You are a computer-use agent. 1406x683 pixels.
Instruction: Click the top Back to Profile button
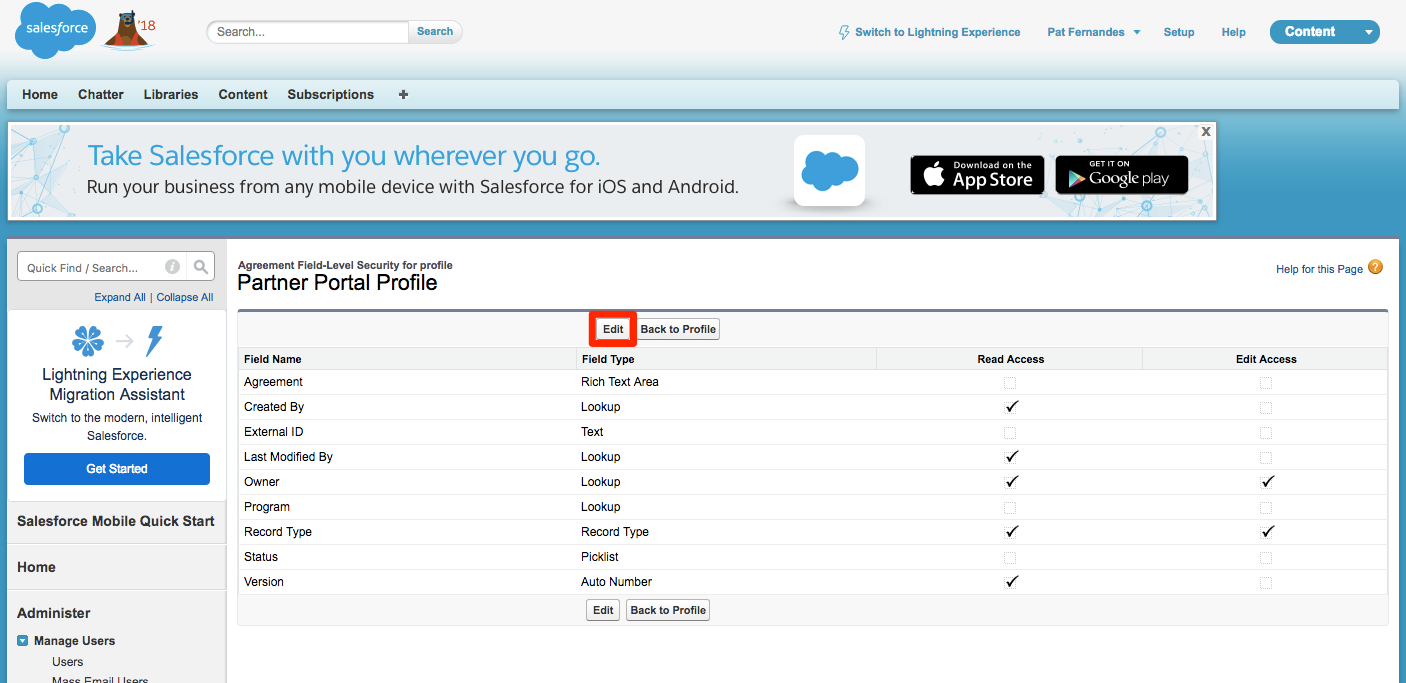point(678,329)
